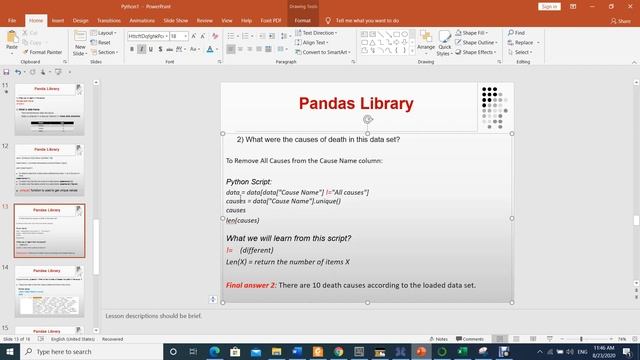Toggle strikethrough formatting
The width and height of the screenshot is (640, 360).
(x=169, y=49)
